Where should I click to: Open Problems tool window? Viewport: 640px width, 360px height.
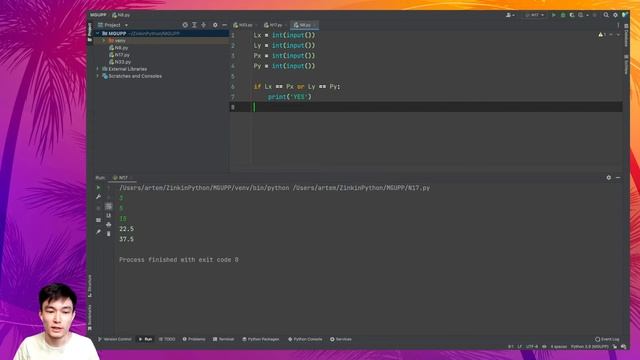point(194,339)
